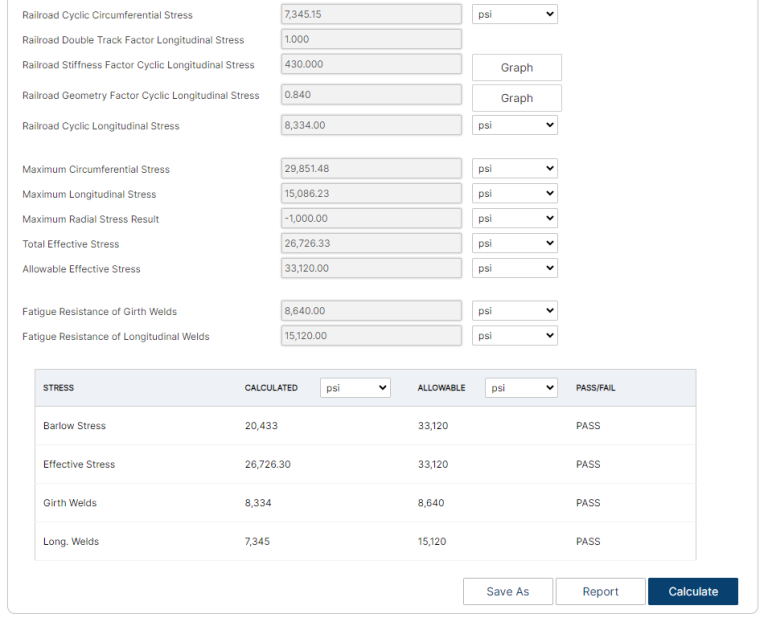The height and width of the screenshot is (622, 768).
Task: Click the Report button
Action: pyautogui.click(x=600, y=592)
